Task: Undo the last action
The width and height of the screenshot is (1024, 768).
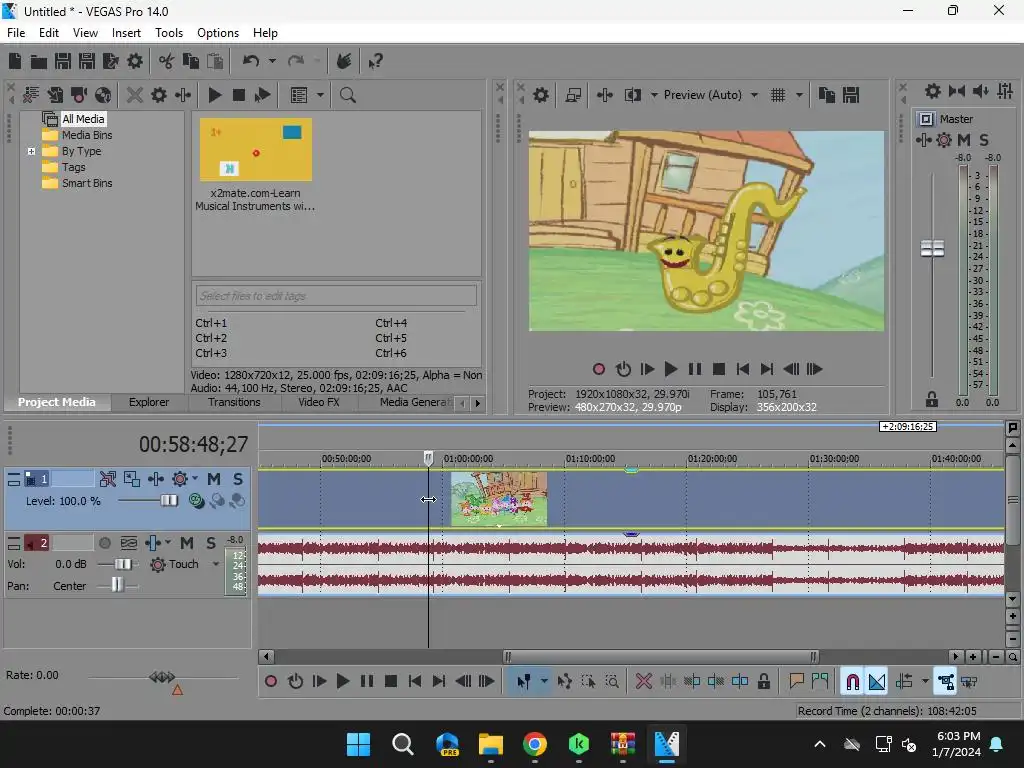Action: 251,61
